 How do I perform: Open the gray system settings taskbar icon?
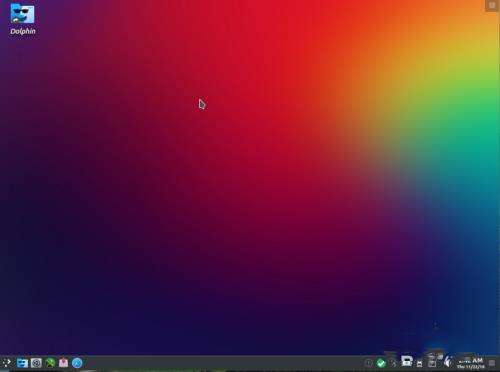click(36, 362)
